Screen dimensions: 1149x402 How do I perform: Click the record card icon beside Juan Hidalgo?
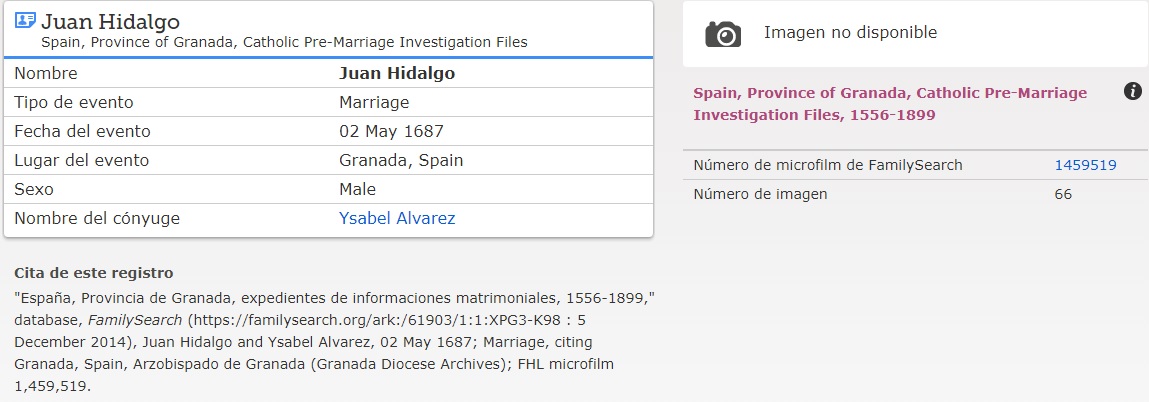[x=26, y=21]
